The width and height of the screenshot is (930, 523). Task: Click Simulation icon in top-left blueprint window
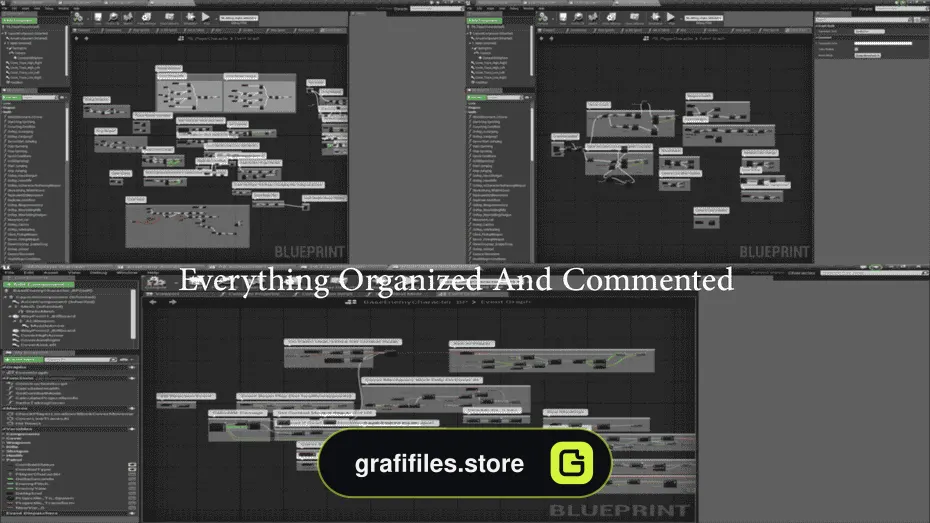point(190,18)
